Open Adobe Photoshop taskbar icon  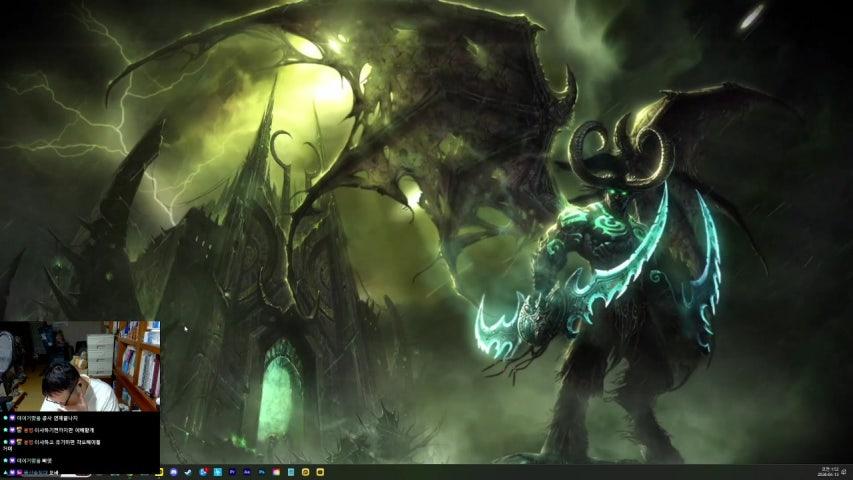(x=261, y=471)
